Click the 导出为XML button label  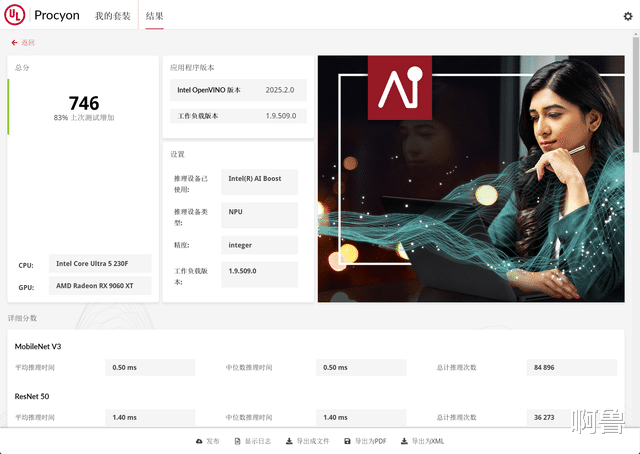[428, 441]
